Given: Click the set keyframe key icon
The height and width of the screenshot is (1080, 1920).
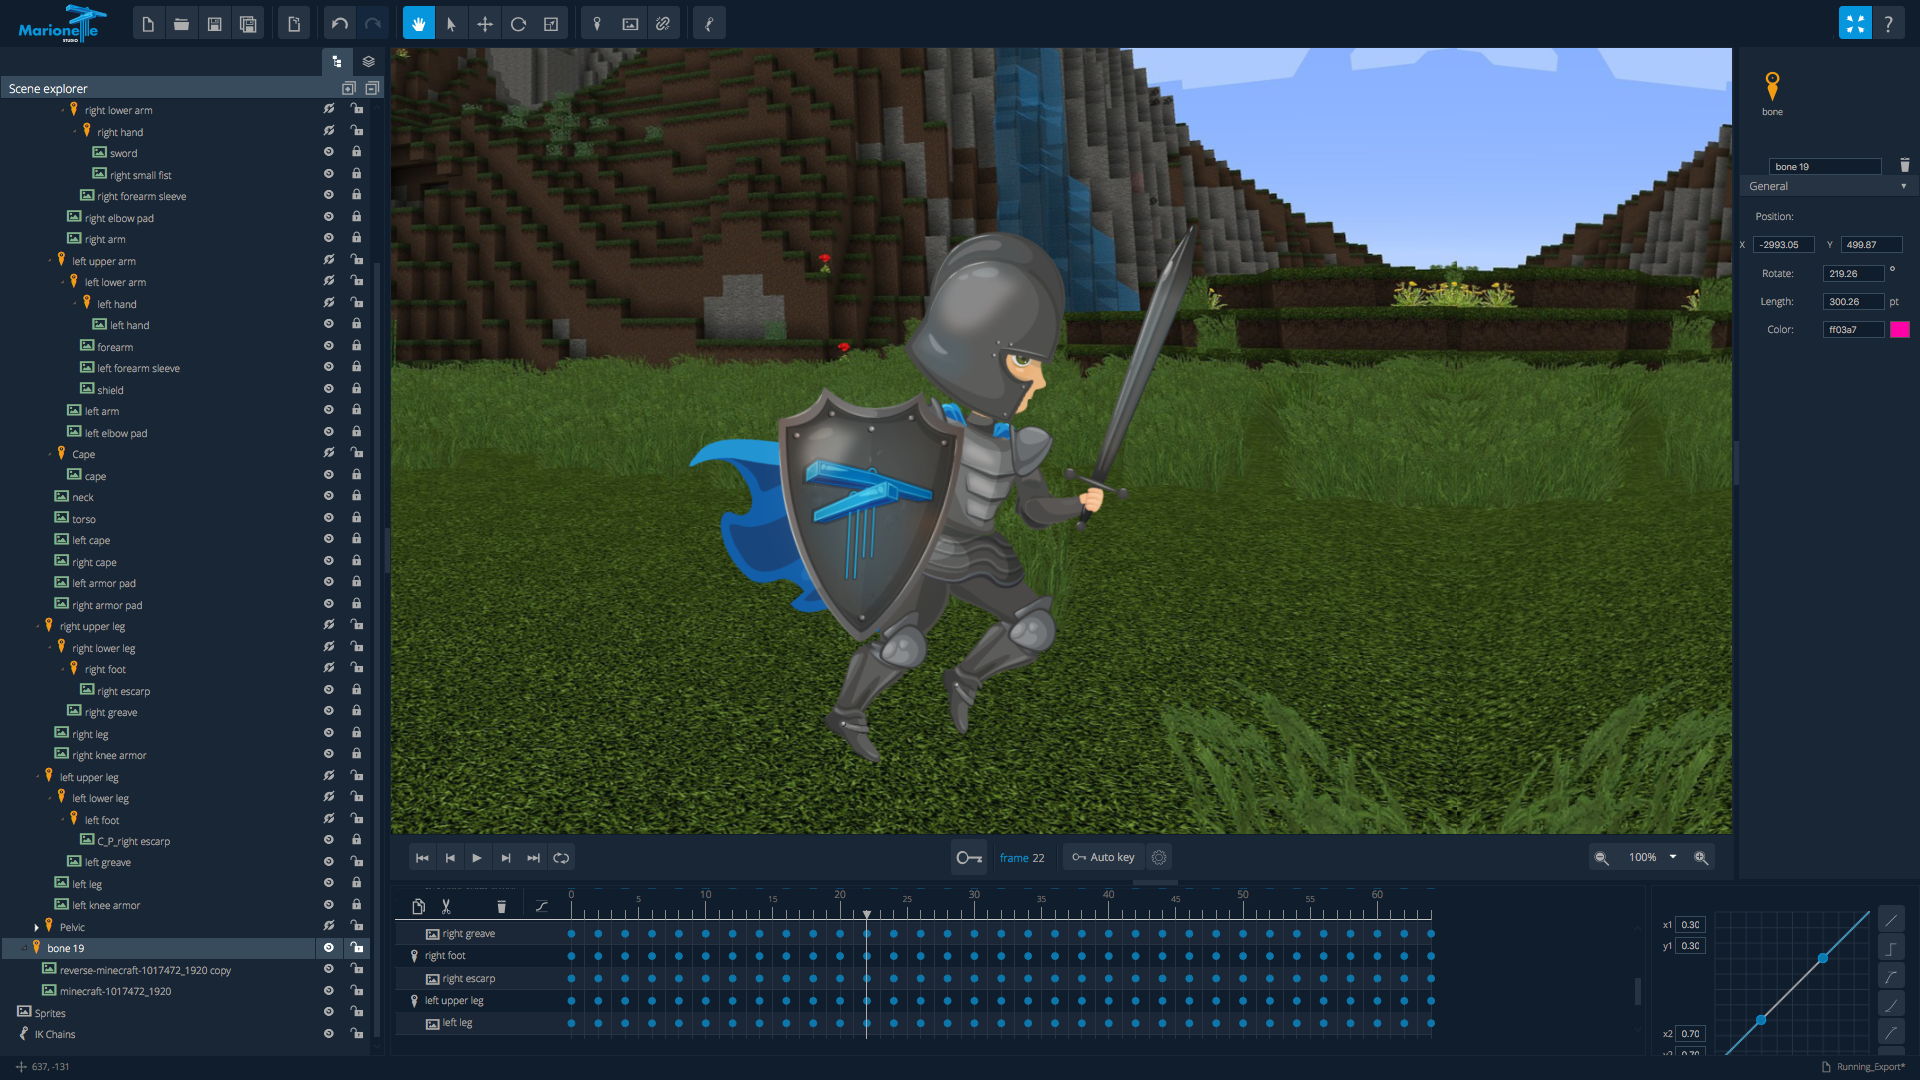Looking at the screenshot, I should [969, 858].
